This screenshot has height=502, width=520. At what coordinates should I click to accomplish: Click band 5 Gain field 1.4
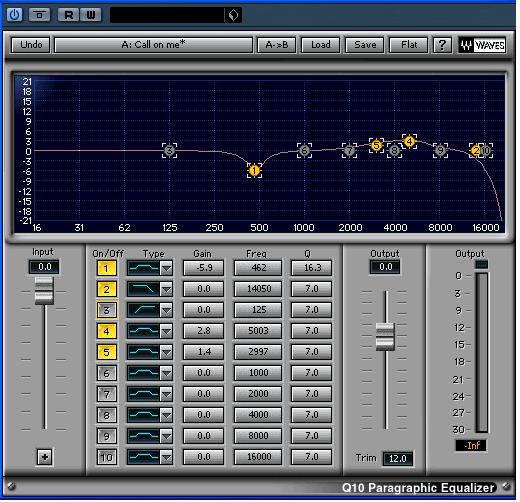tap(203, 352)
